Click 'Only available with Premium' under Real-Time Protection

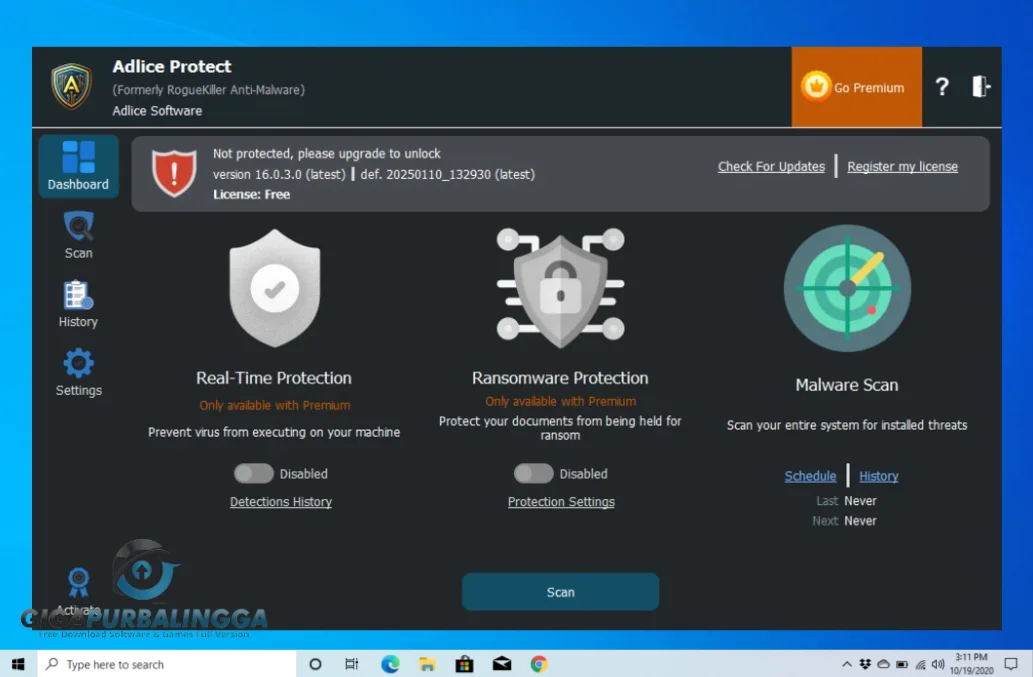tap(275, 405)
